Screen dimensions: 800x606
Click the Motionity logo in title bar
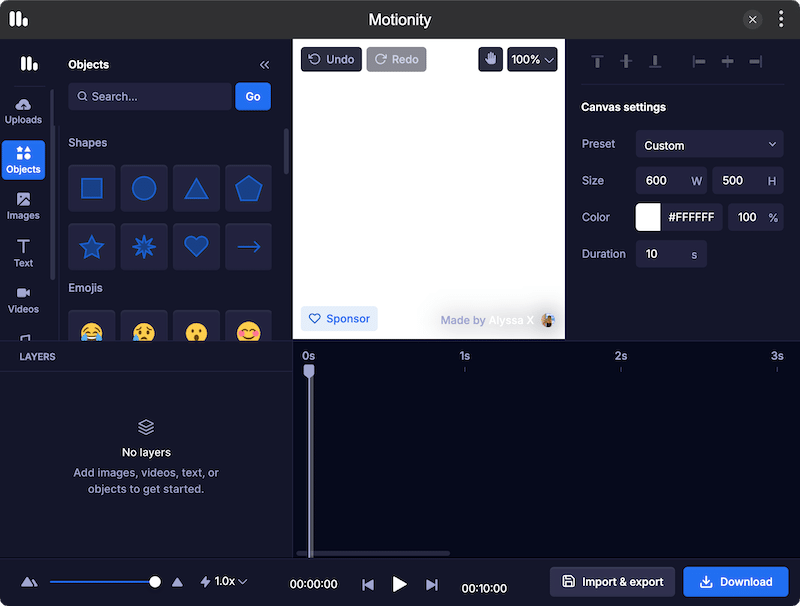pos(19,19)
